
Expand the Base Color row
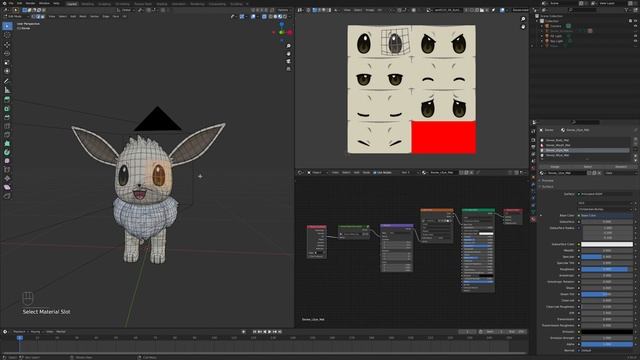pyautogui.click(x=541, y=216)
